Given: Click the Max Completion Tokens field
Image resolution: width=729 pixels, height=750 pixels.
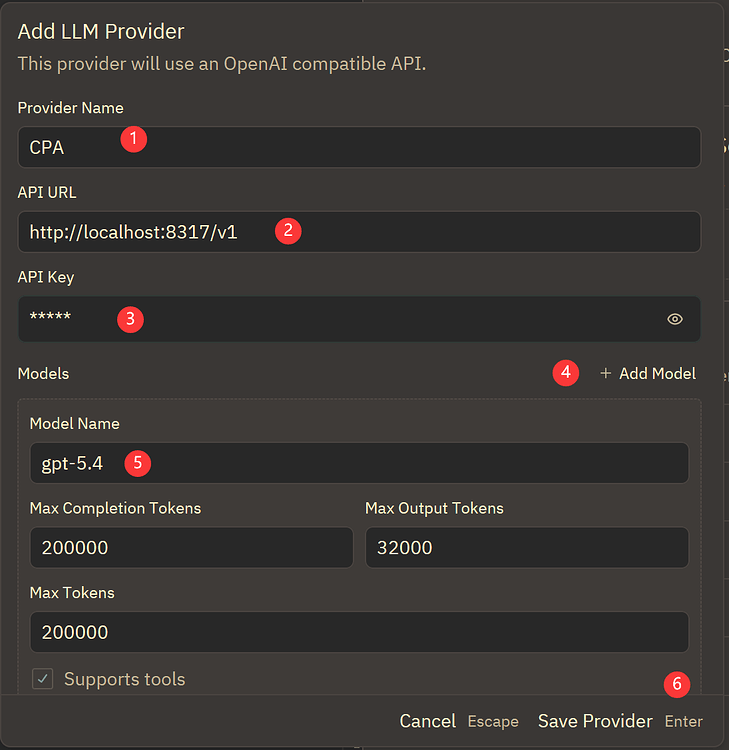Looking at the screenshot, I should click(x=191, y=547).
